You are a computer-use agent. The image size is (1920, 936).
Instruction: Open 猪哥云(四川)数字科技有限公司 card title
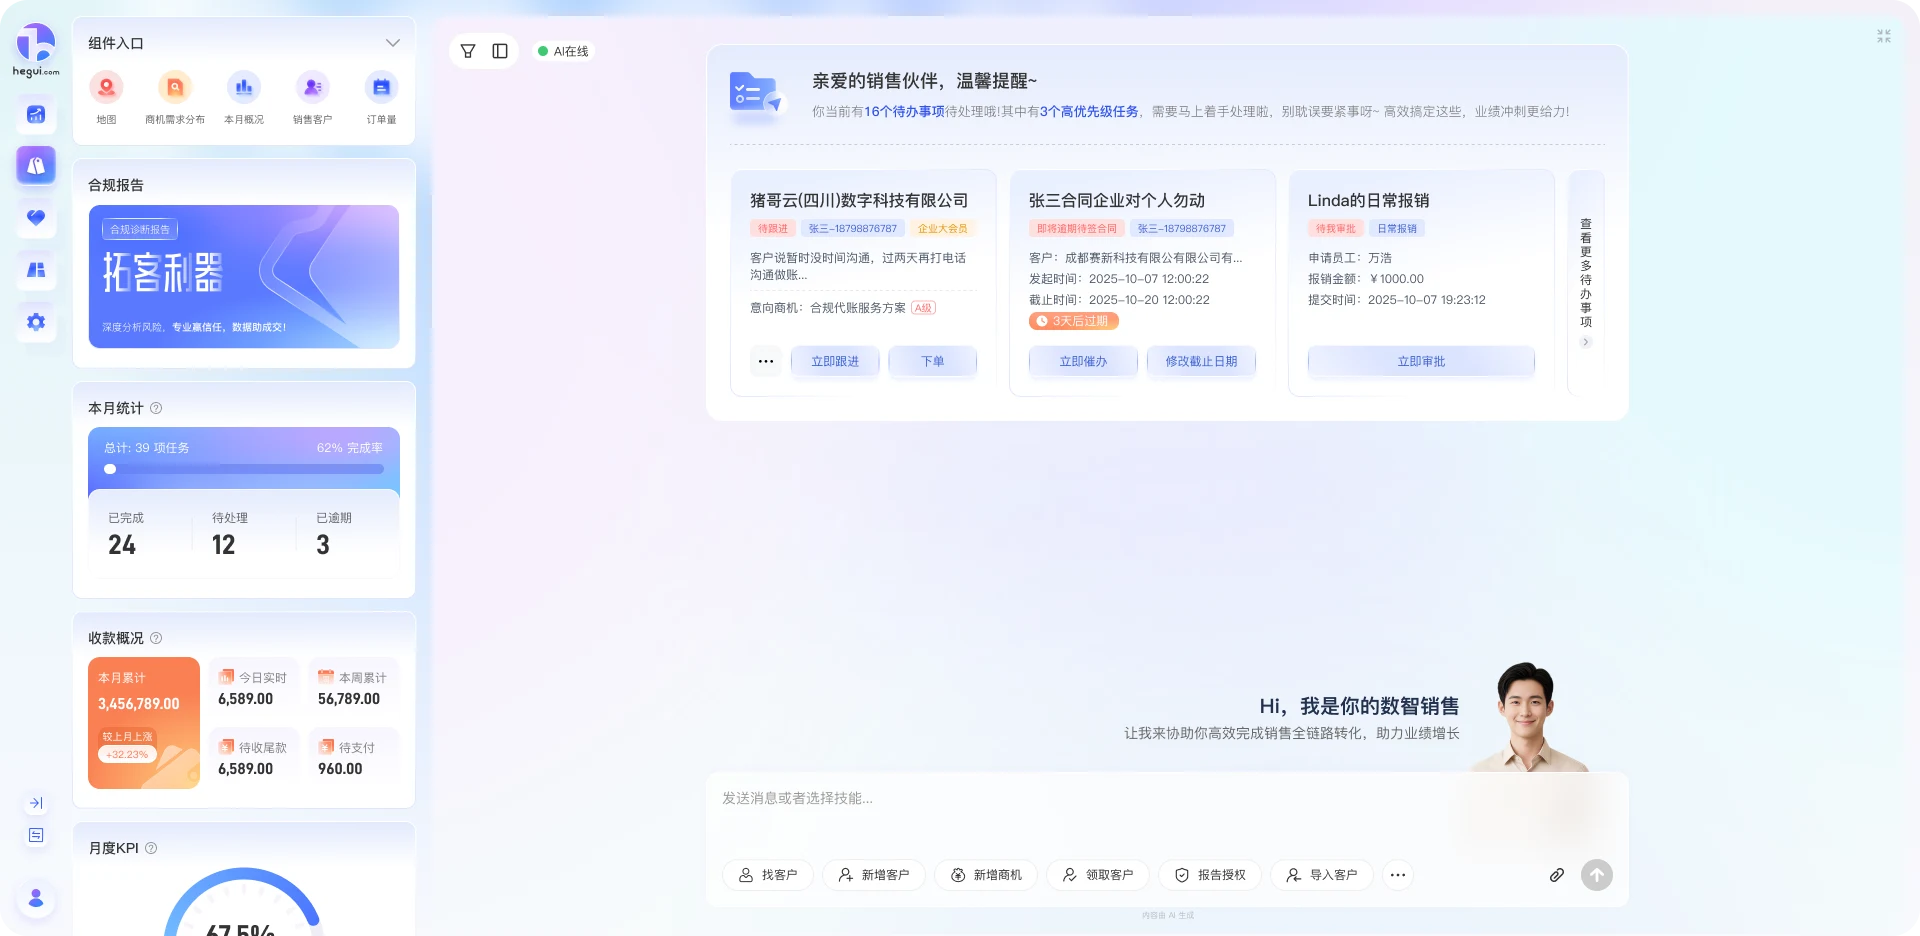[859, 201]
